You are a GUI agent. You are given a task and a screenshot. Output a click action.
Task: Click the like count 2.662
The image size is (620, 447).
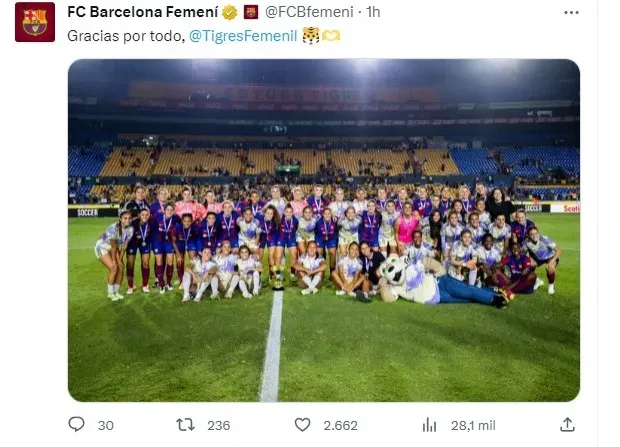(x=340, y=425)
